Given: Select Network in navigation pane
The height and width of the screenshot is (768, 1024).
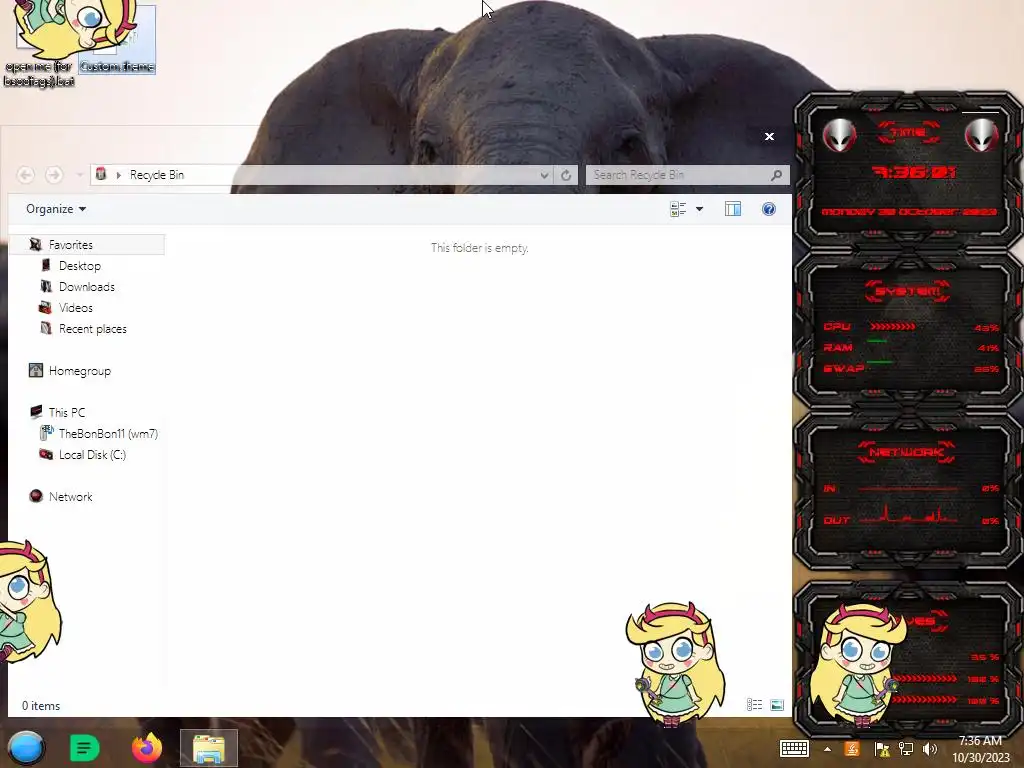Looking at the screenshot, I should click(71, 496).
